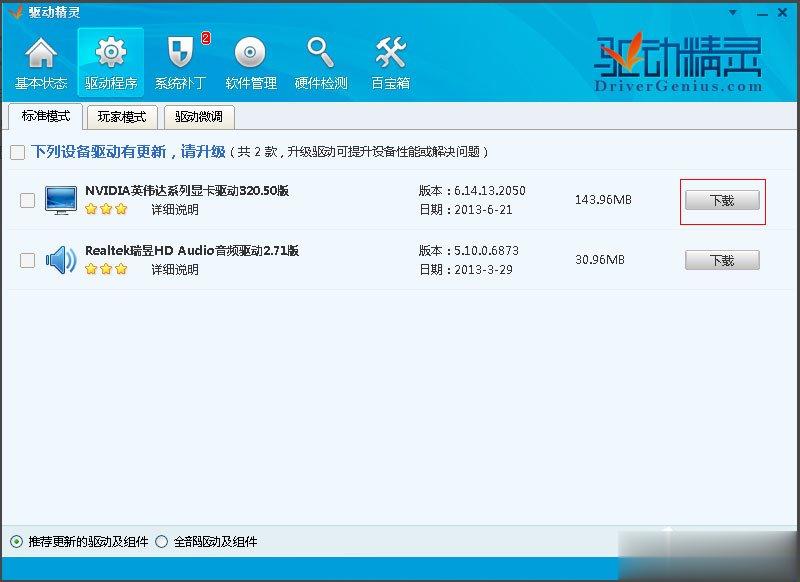
Task: Check the select-all drivers checkbox
Action: (x=17, y=152)
